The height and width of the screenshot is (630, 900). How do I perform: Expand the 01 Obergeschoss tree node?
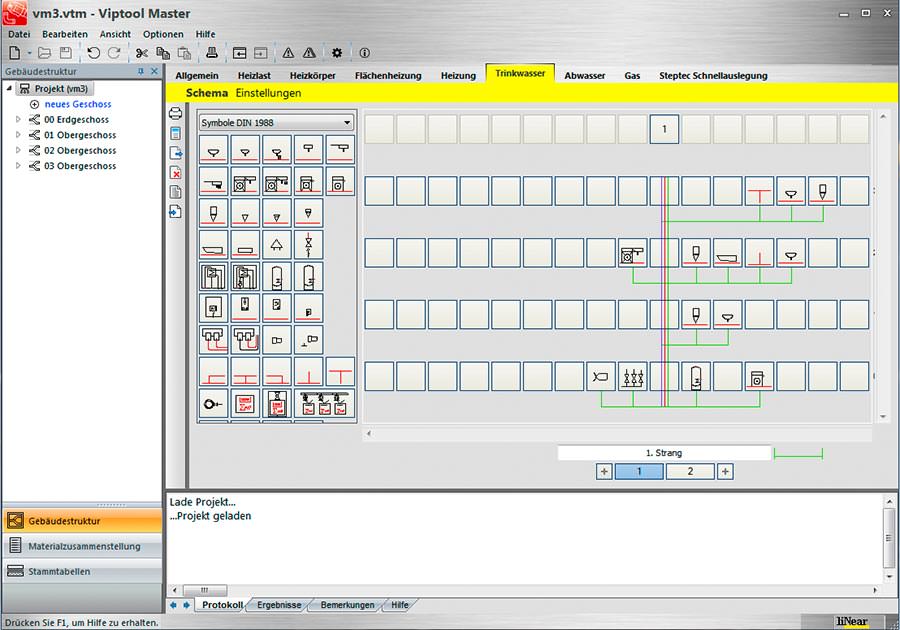click(x=18, y=135)
